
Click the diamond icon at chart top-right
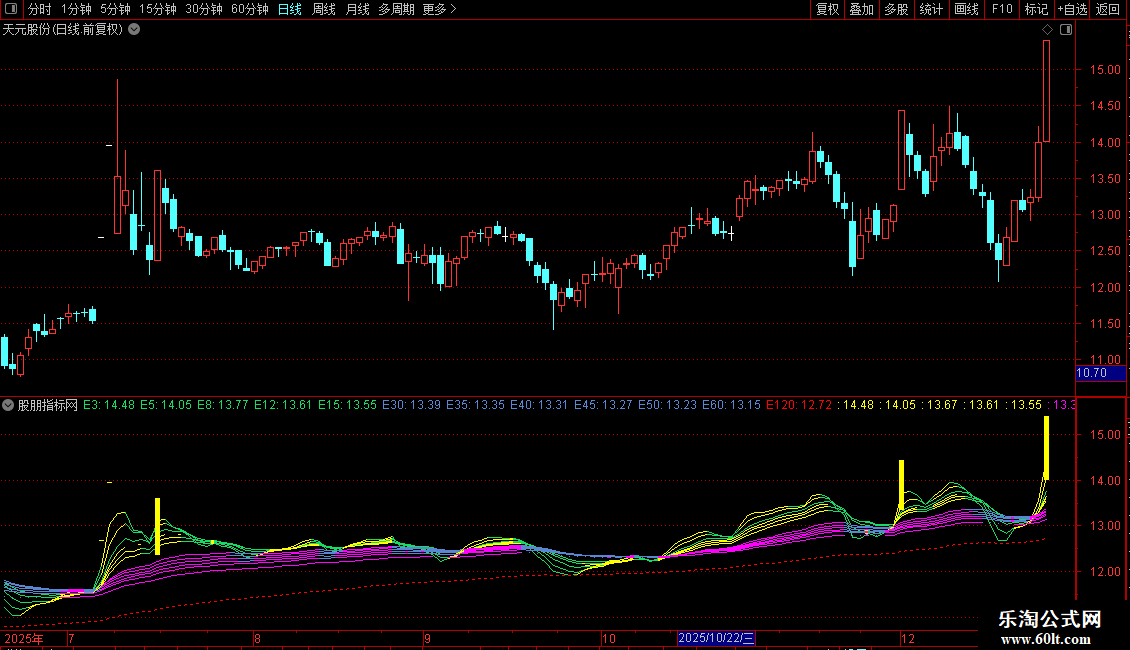pyautogui.click(x=1048, y=30)
